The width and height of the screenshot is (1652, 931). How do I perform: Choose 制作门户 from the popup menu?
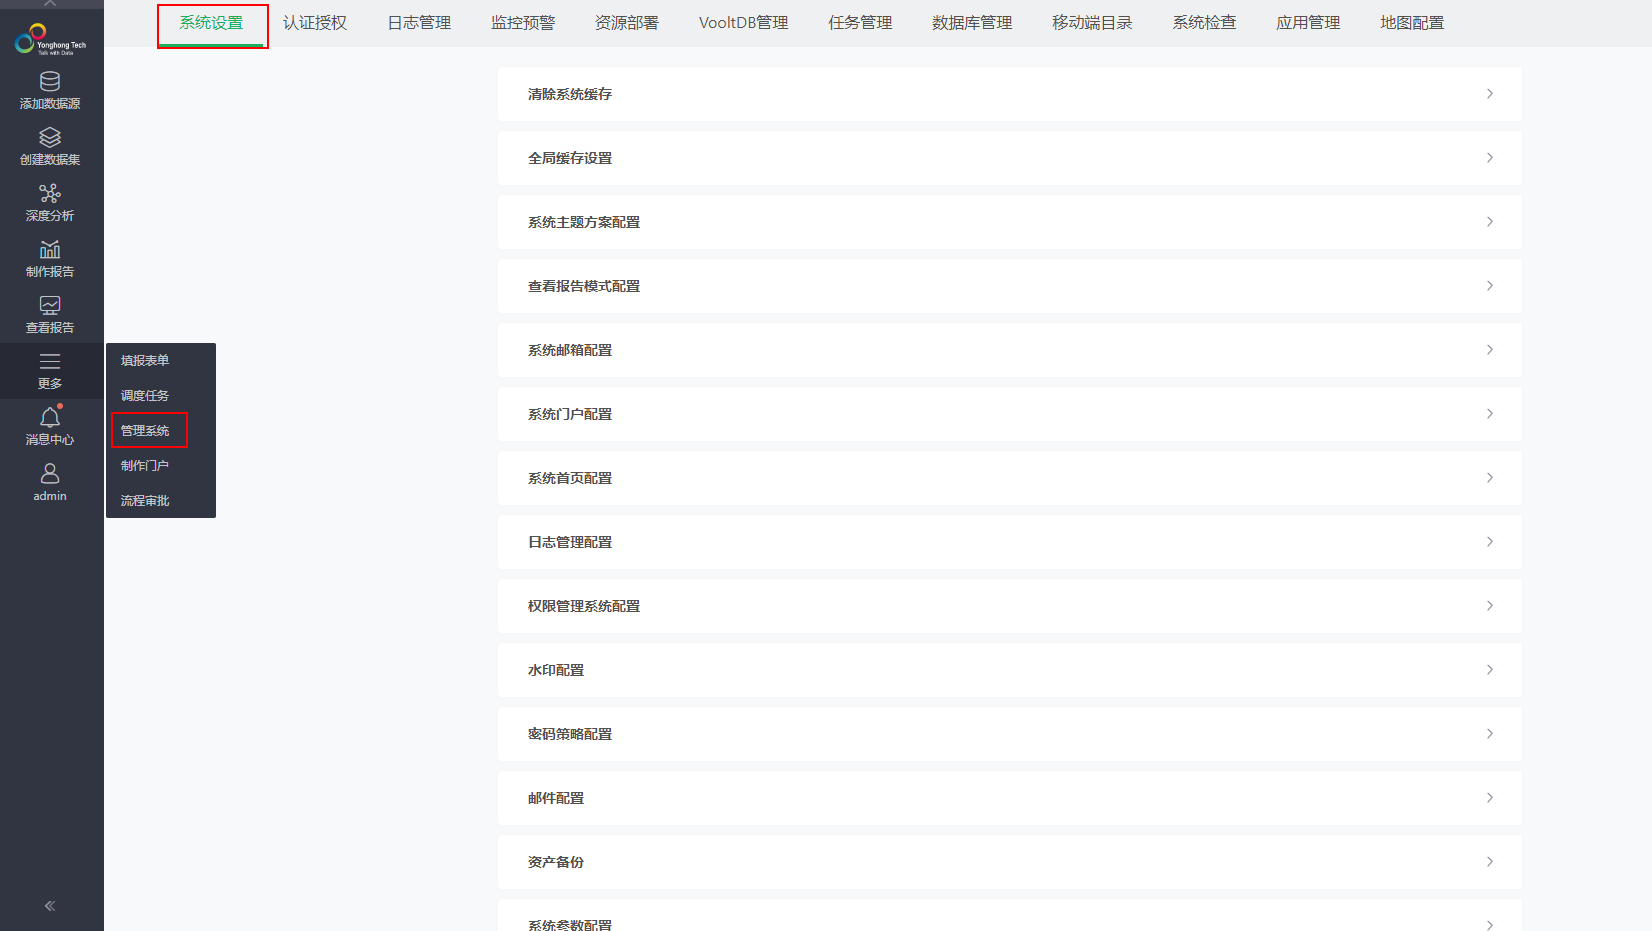pos(145,466)
